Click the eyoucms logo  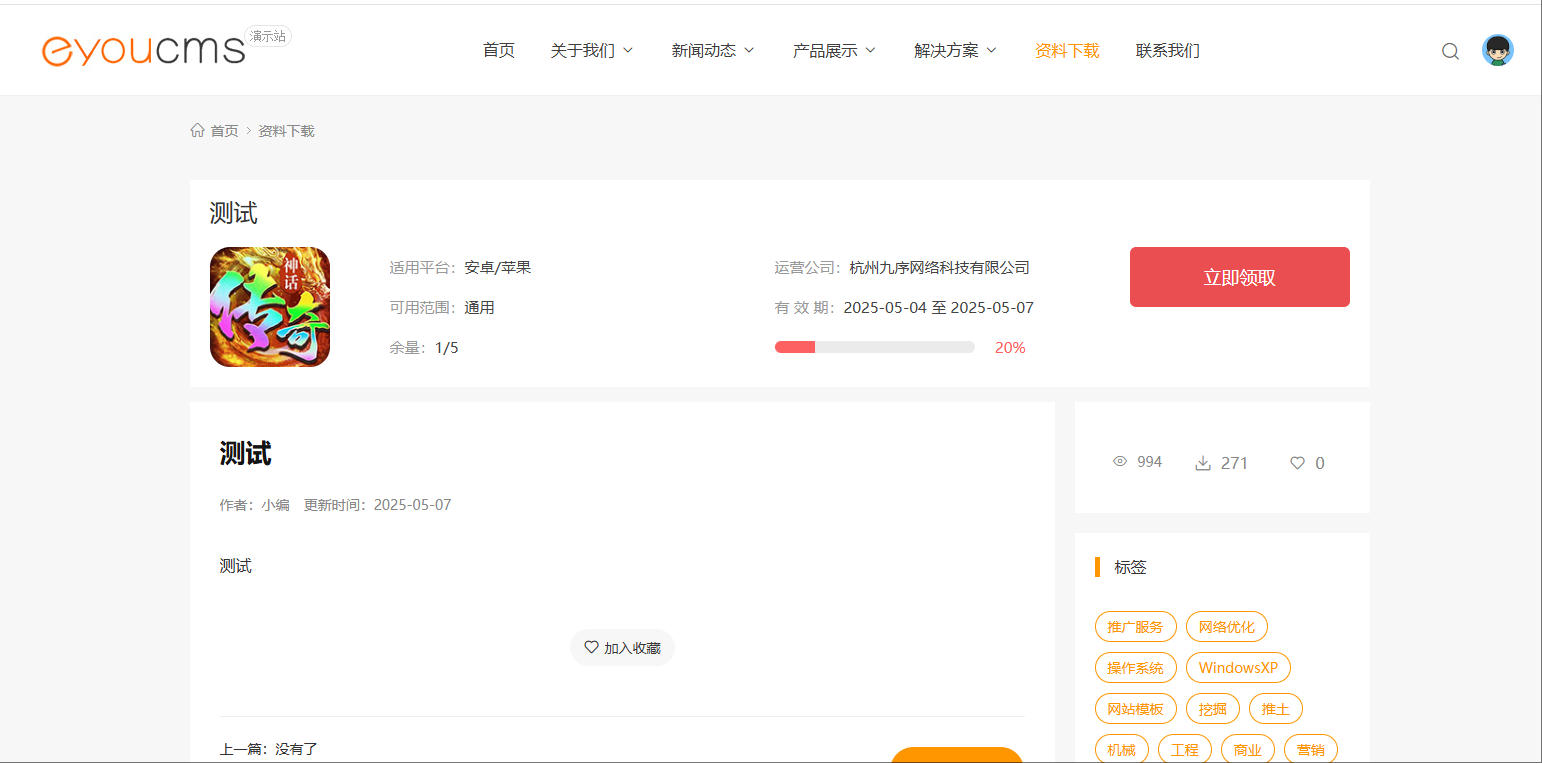coord(144,51)
